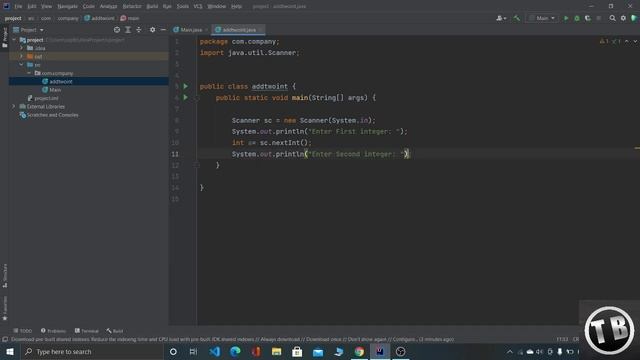
Task: Toggle the Favorites sidebar tool window button
Action: (4, 308)
